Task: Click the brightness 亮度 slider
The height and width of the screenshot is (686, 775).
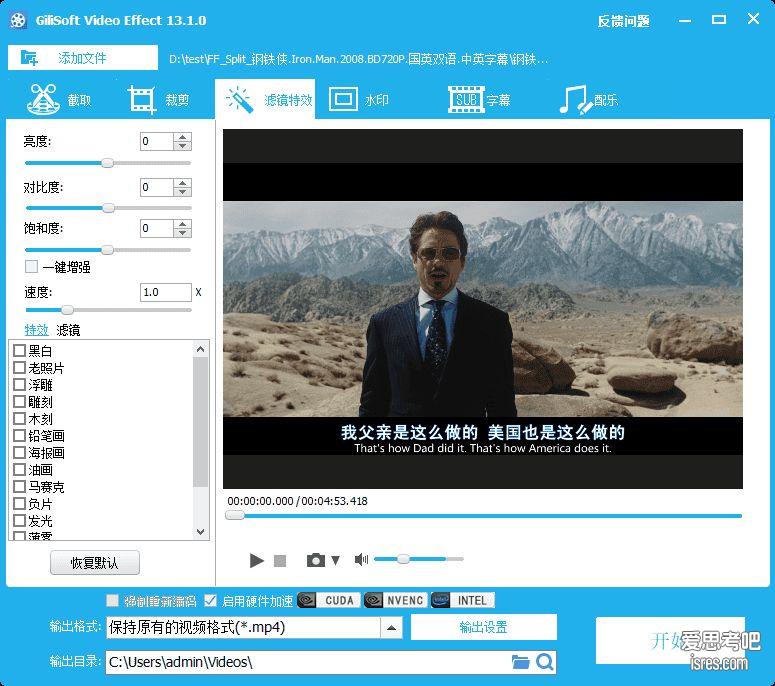Action: tap(108, 163)
